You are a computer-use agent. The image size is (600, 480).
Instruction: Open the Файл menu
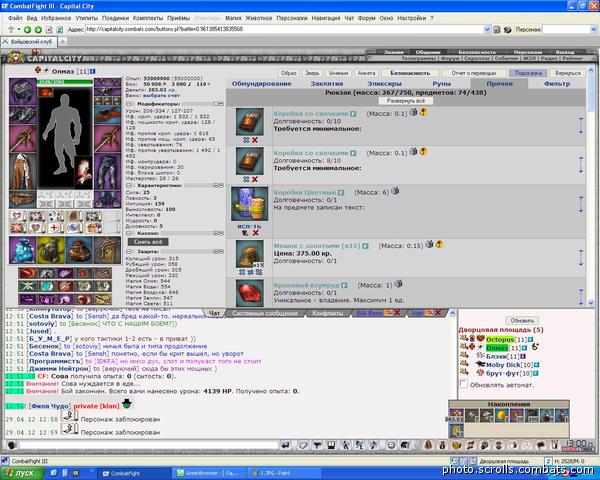pyautogui.click(x=15, y=18)
